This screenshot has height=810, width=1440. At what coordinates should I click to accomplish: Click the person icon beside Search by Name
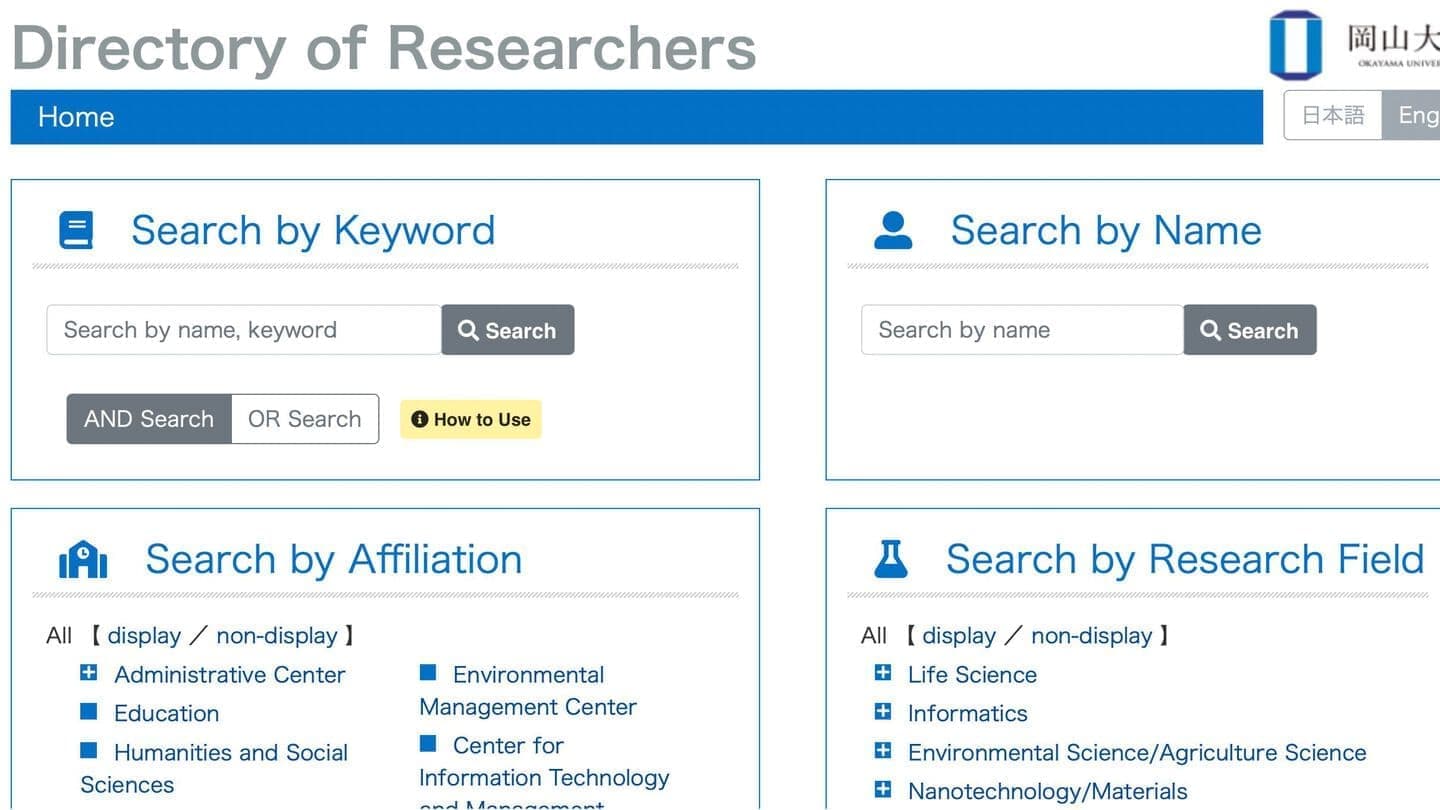coord(893,230)
